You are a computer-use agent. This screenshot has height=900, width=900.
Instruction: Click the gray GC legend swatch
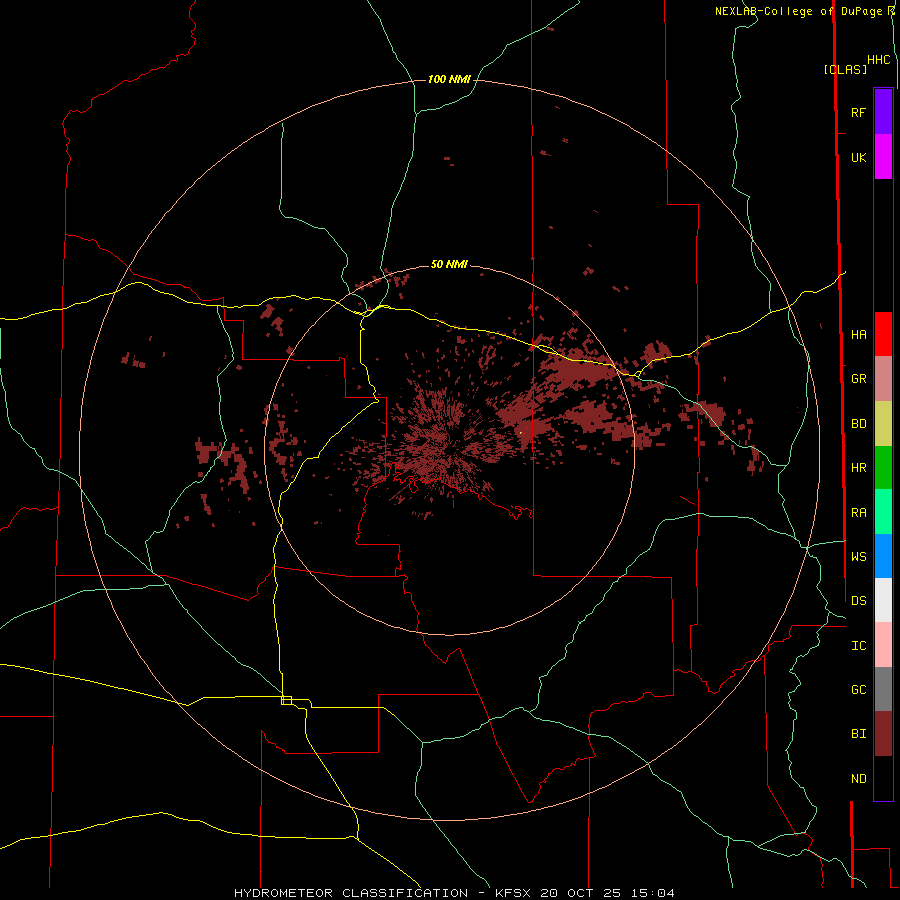coord(883,689)
